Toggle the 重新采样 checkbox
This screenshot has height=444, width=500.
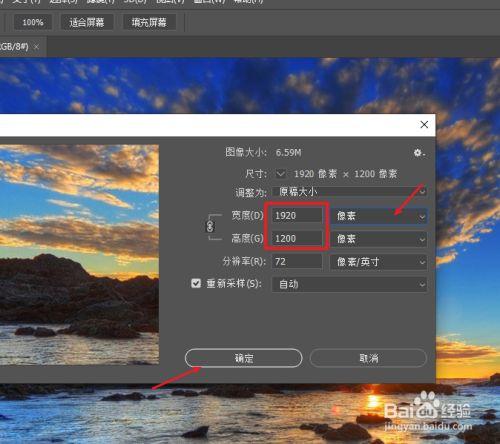(x=196, y=284)
